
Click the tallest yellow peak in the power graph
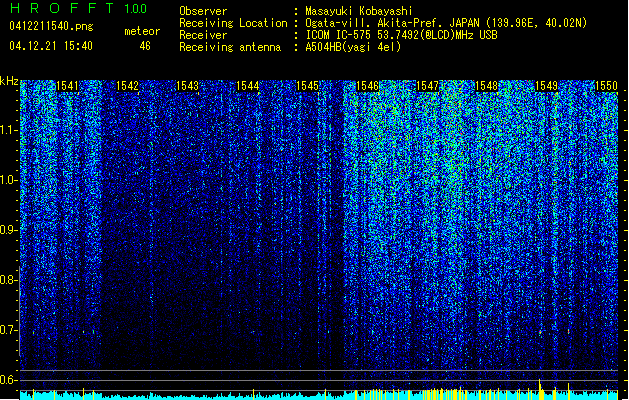pos(540,389)
